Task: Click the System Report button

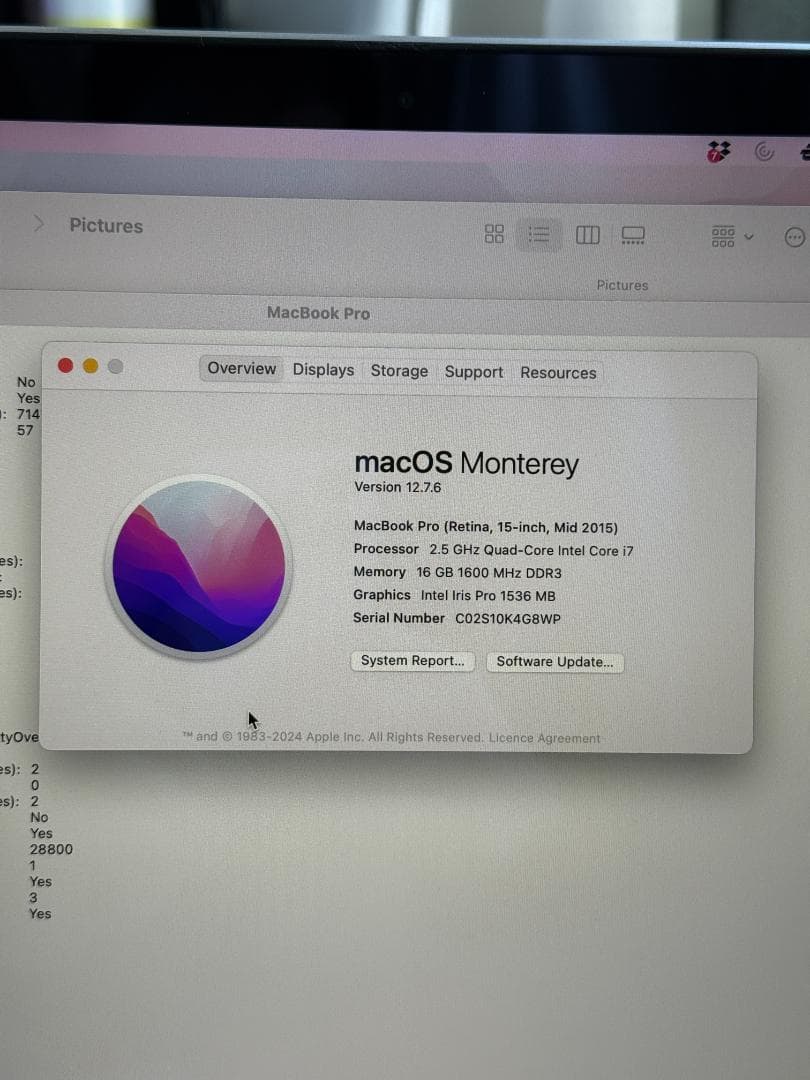Action: [412, 661]
